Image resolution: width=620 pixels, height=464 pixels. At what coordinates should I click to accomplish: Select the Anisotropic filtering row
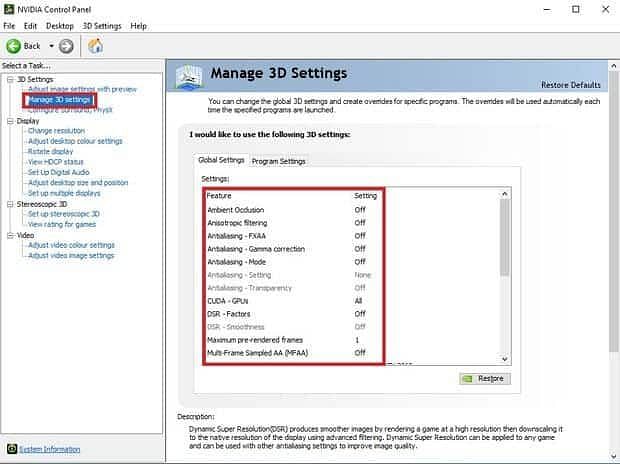(x=293, y=223)
